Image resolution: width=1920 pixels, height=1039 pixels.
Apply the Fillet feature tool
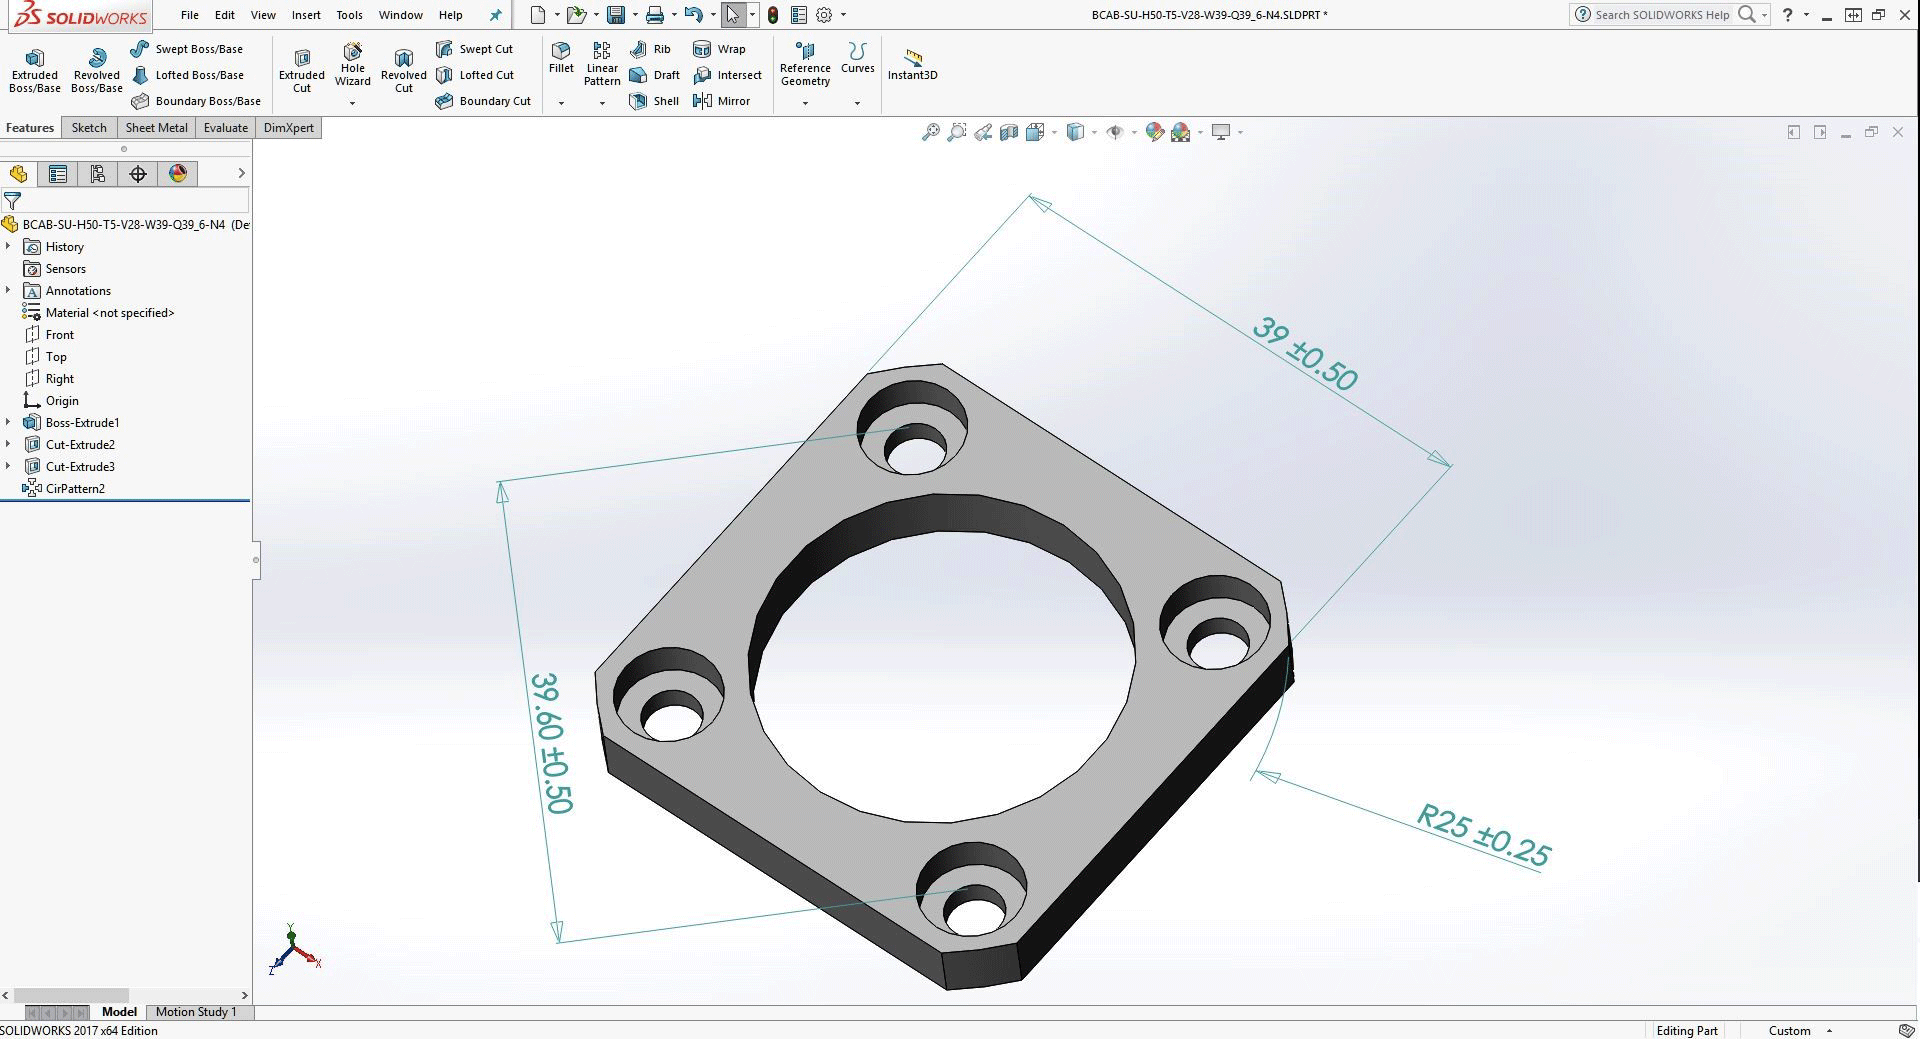coord(561,57)
